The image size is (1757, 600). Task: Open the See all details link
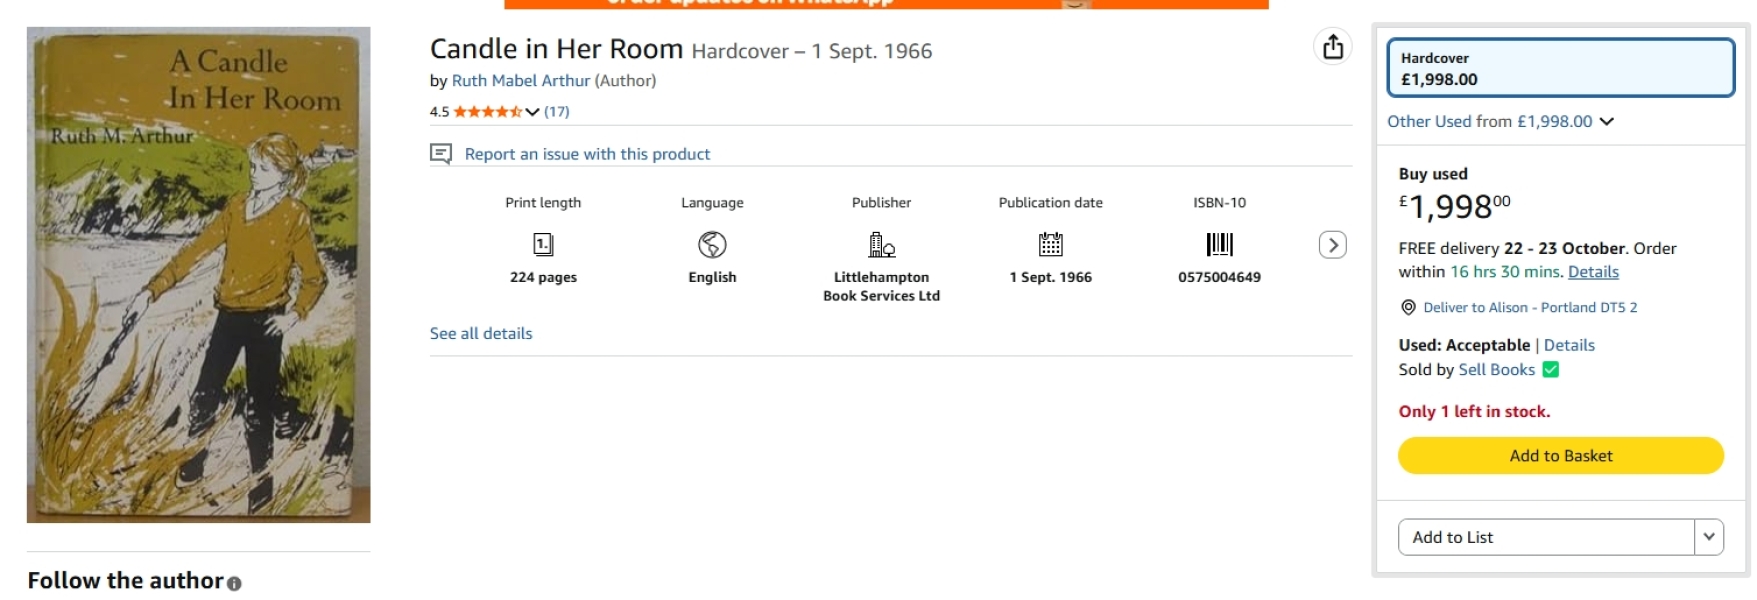click(481, 334)
